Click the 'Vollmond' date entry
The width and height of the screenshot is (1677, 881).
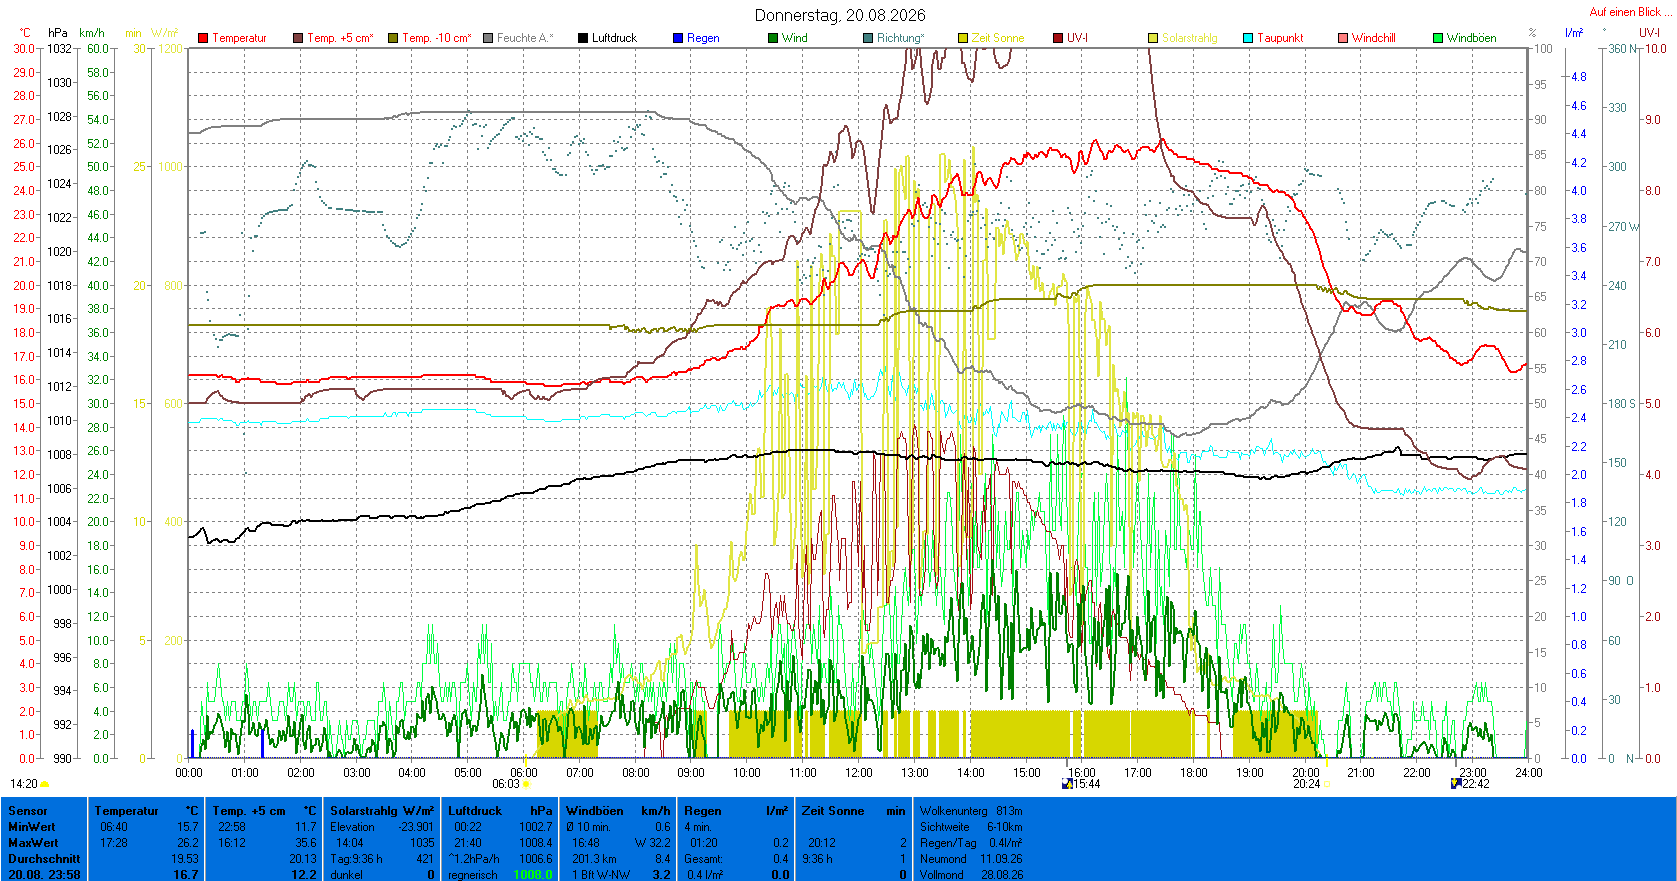coord(971,875)
